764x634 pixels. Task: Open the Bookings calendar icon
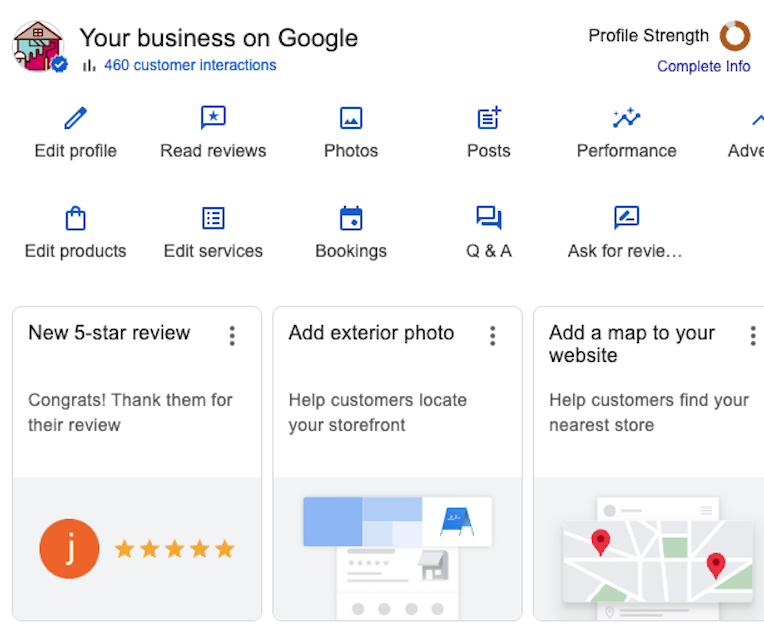point(351,218)
